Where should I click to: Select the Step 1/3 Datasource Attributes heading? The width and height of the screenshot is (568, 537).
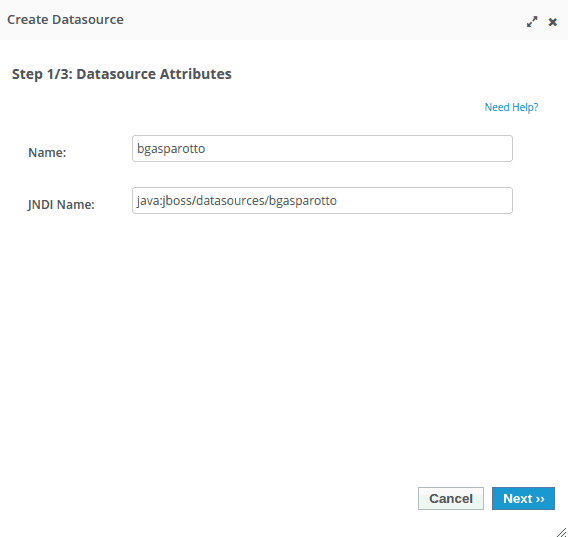point(122,74)
